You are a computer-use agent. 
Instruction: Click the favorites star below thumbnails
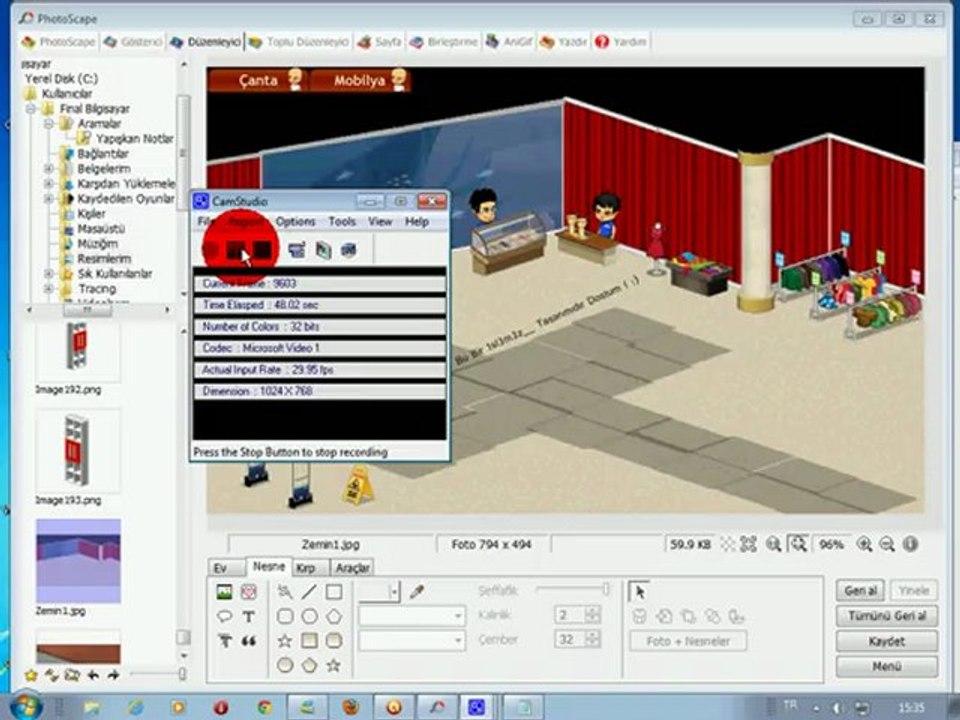[x=31, y=675]
